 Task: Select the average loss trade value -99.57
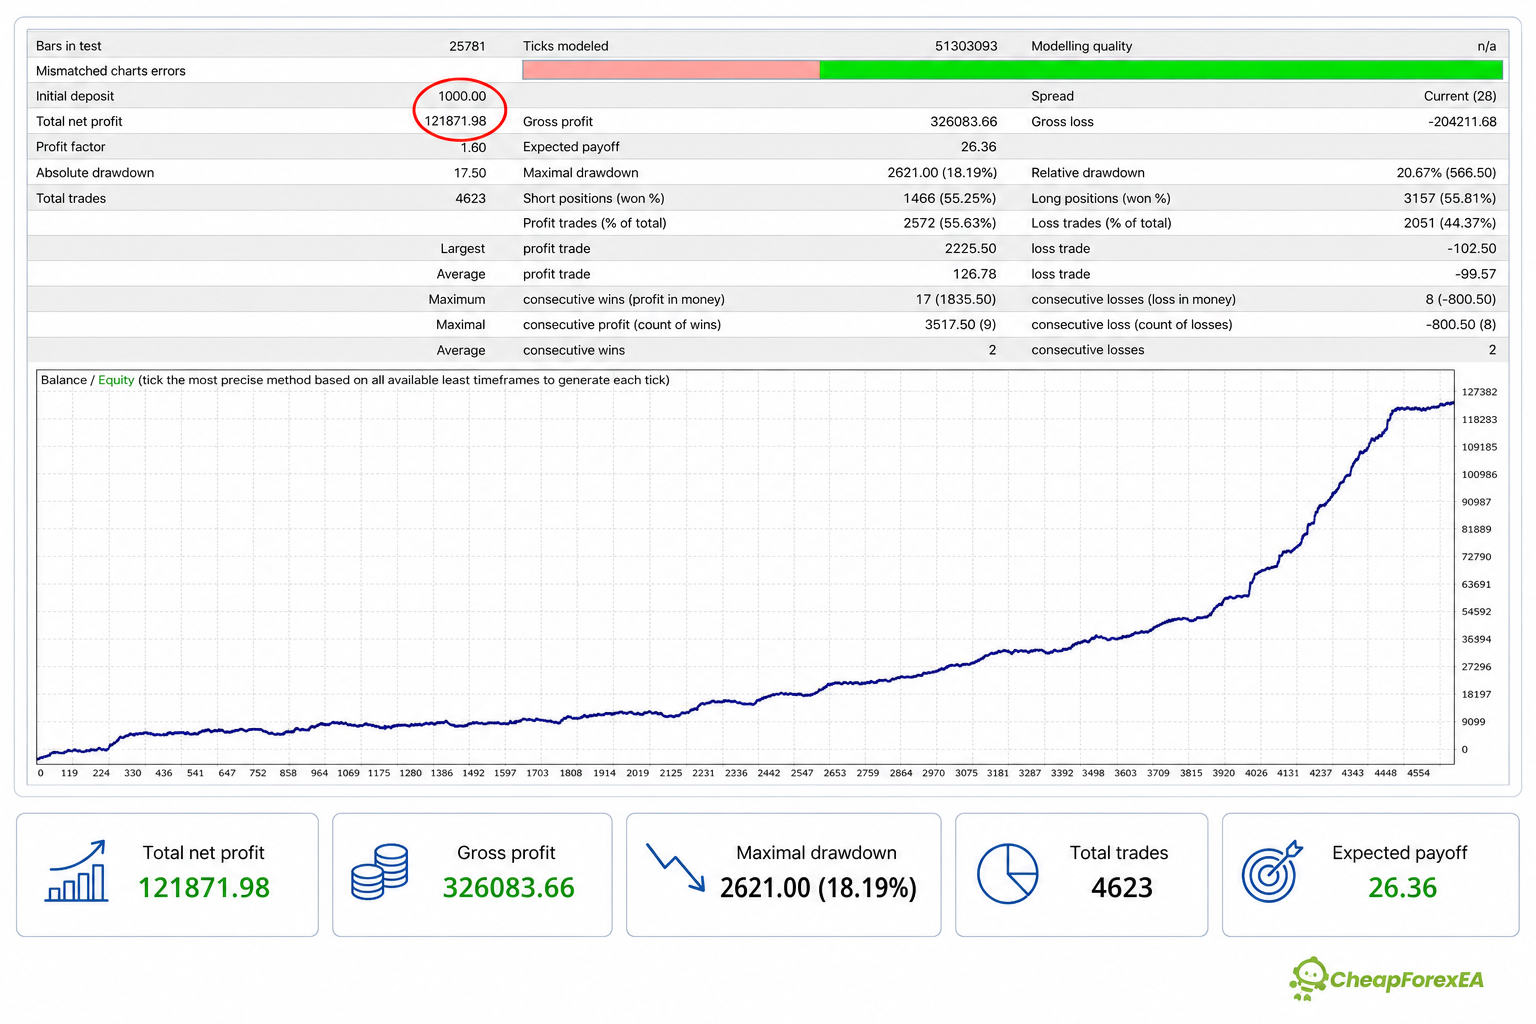[1476, 274]
